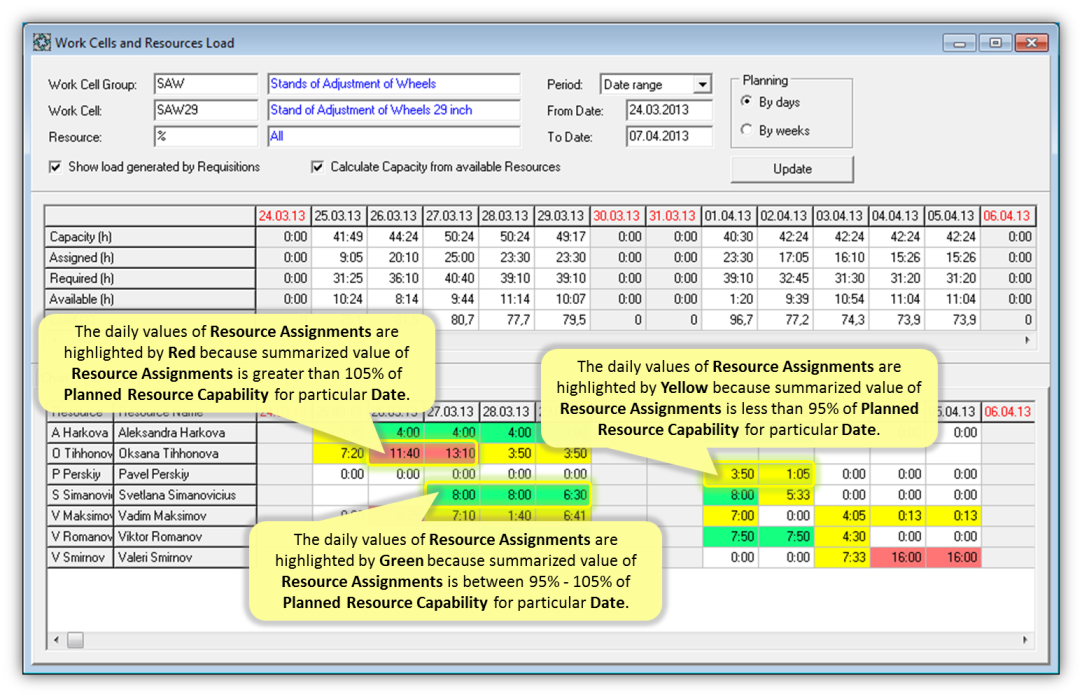The width and height of the screenshot is (1082, 697).
Task: Select By days planning option
Action: pos(747,101)
